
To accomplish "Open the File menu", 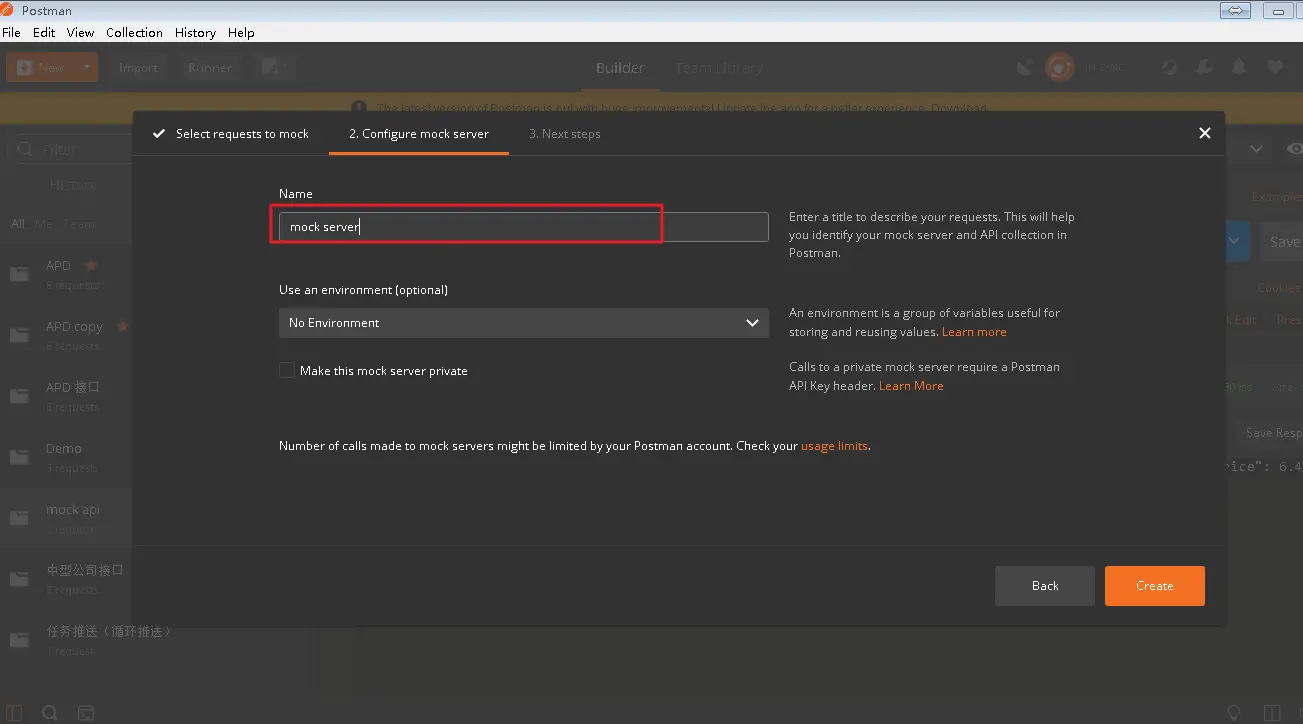I will pos(11,32).
